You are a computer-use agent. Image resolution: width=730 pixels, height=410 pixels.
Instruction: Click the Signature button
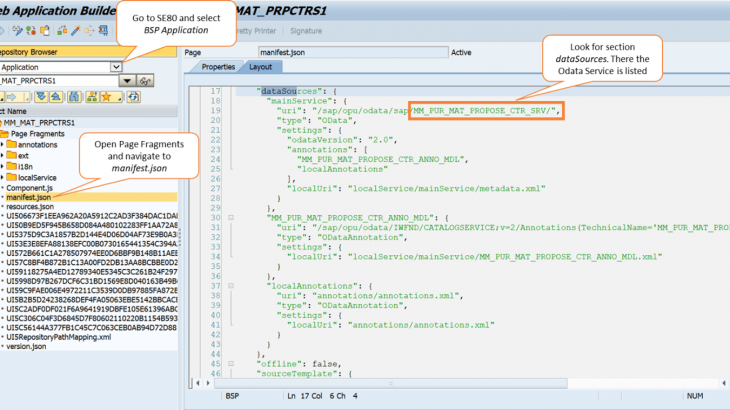click(306, 31)
